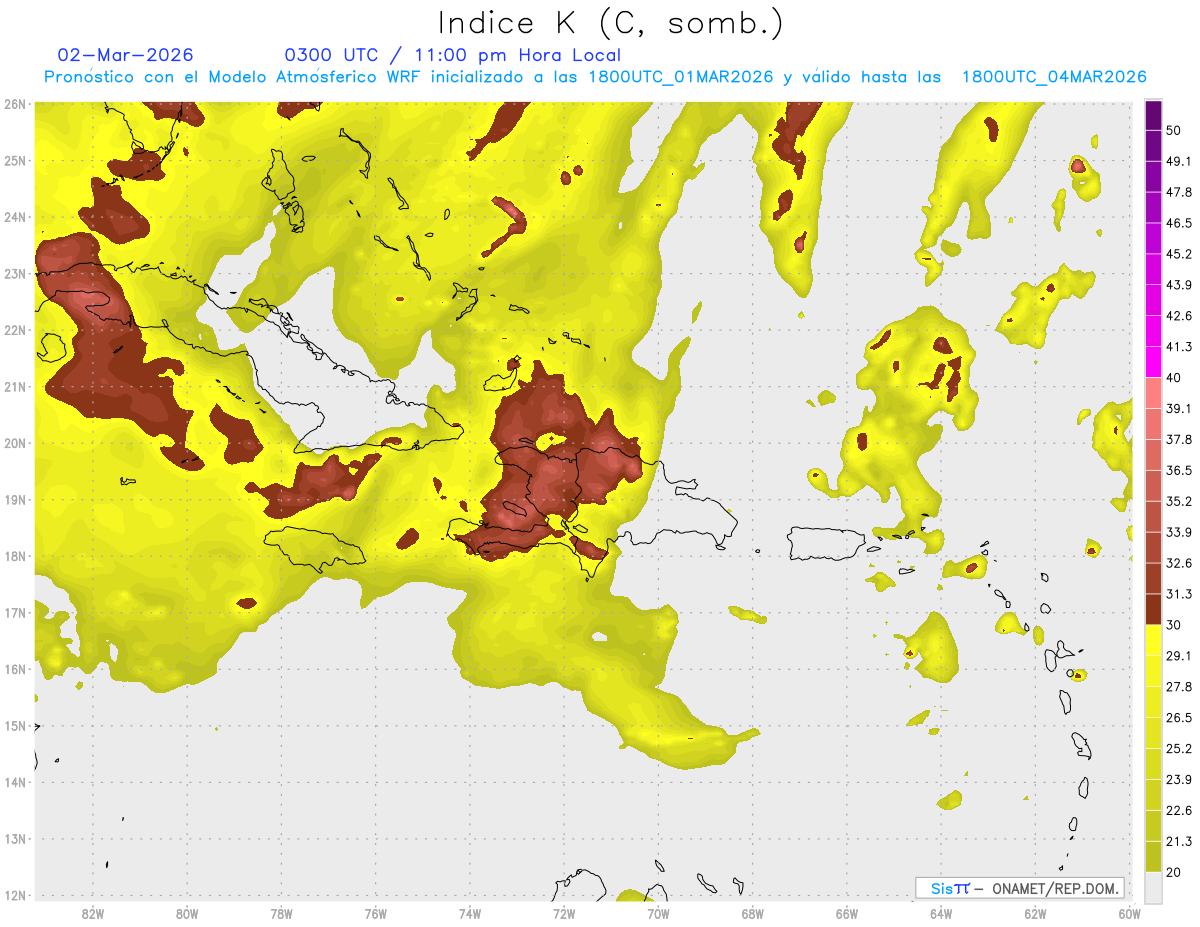Pick the dark purple swatch above 50
Viewport: 1200px width, 927px height.
(1153, 115)
